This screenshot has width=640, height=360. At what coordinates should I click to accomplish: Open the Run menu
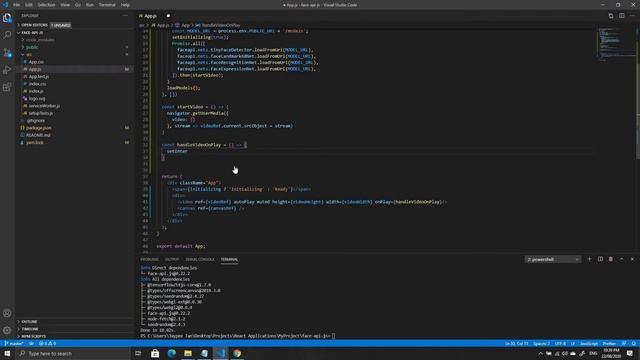point(89,5)
